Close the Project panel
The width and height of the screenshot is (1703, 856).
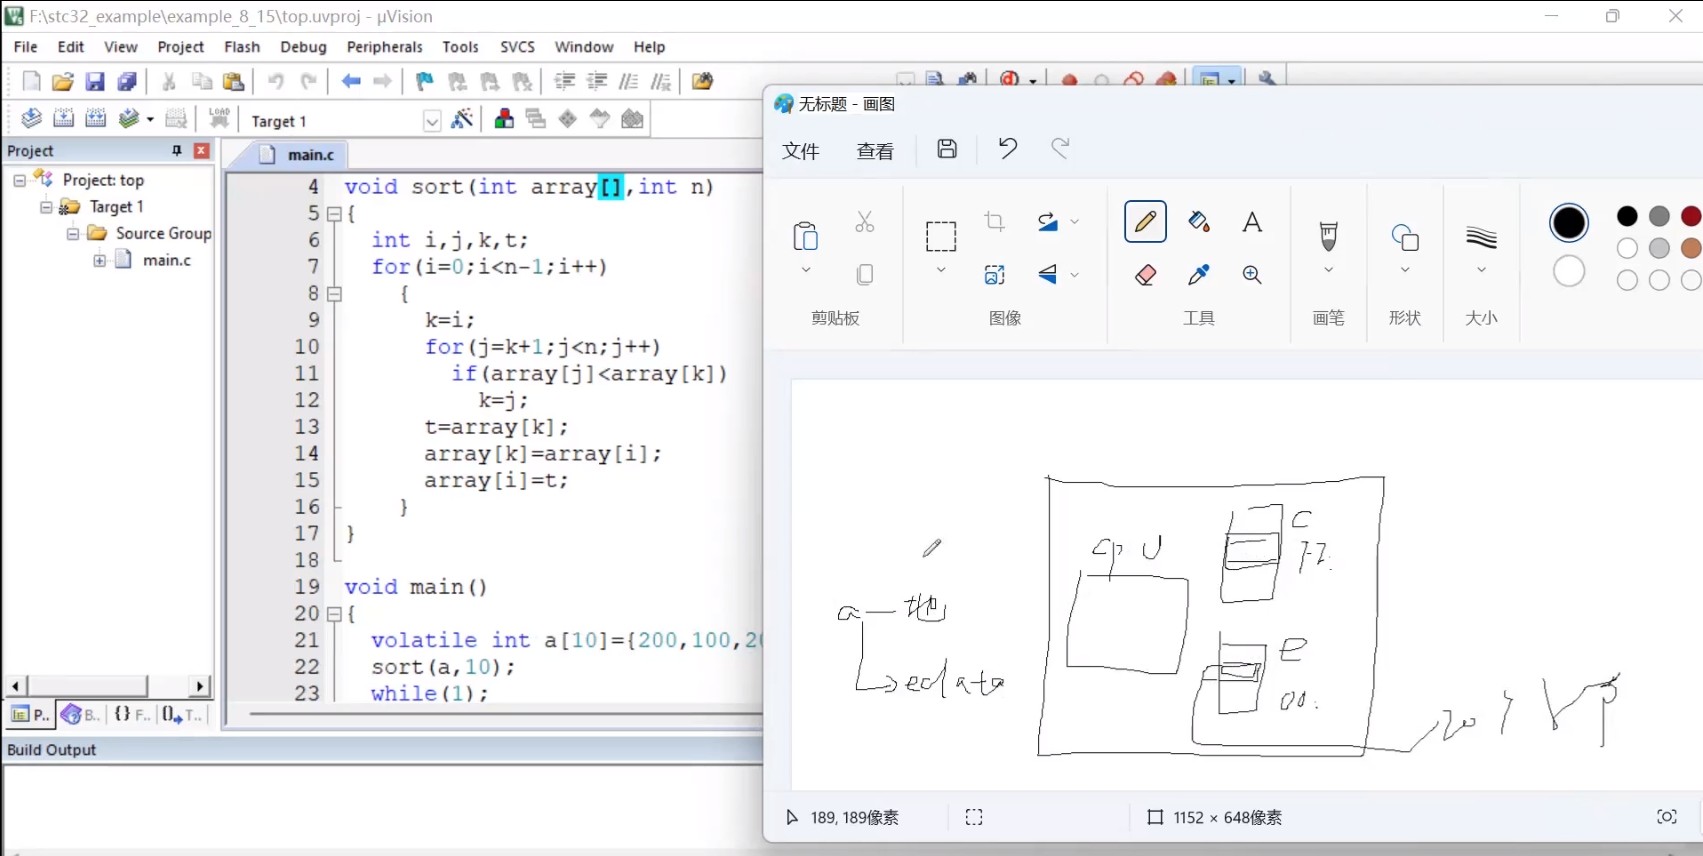click(x=201, y=150)
